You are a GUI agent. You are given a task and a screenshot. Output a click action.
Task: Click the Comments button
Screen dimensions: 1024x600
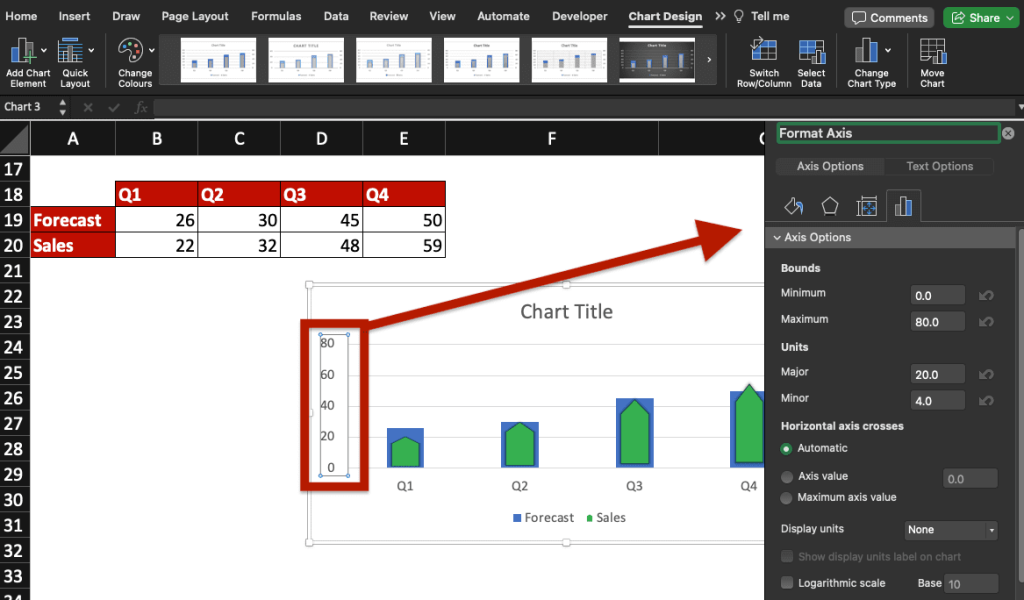[x=888, y=17]
